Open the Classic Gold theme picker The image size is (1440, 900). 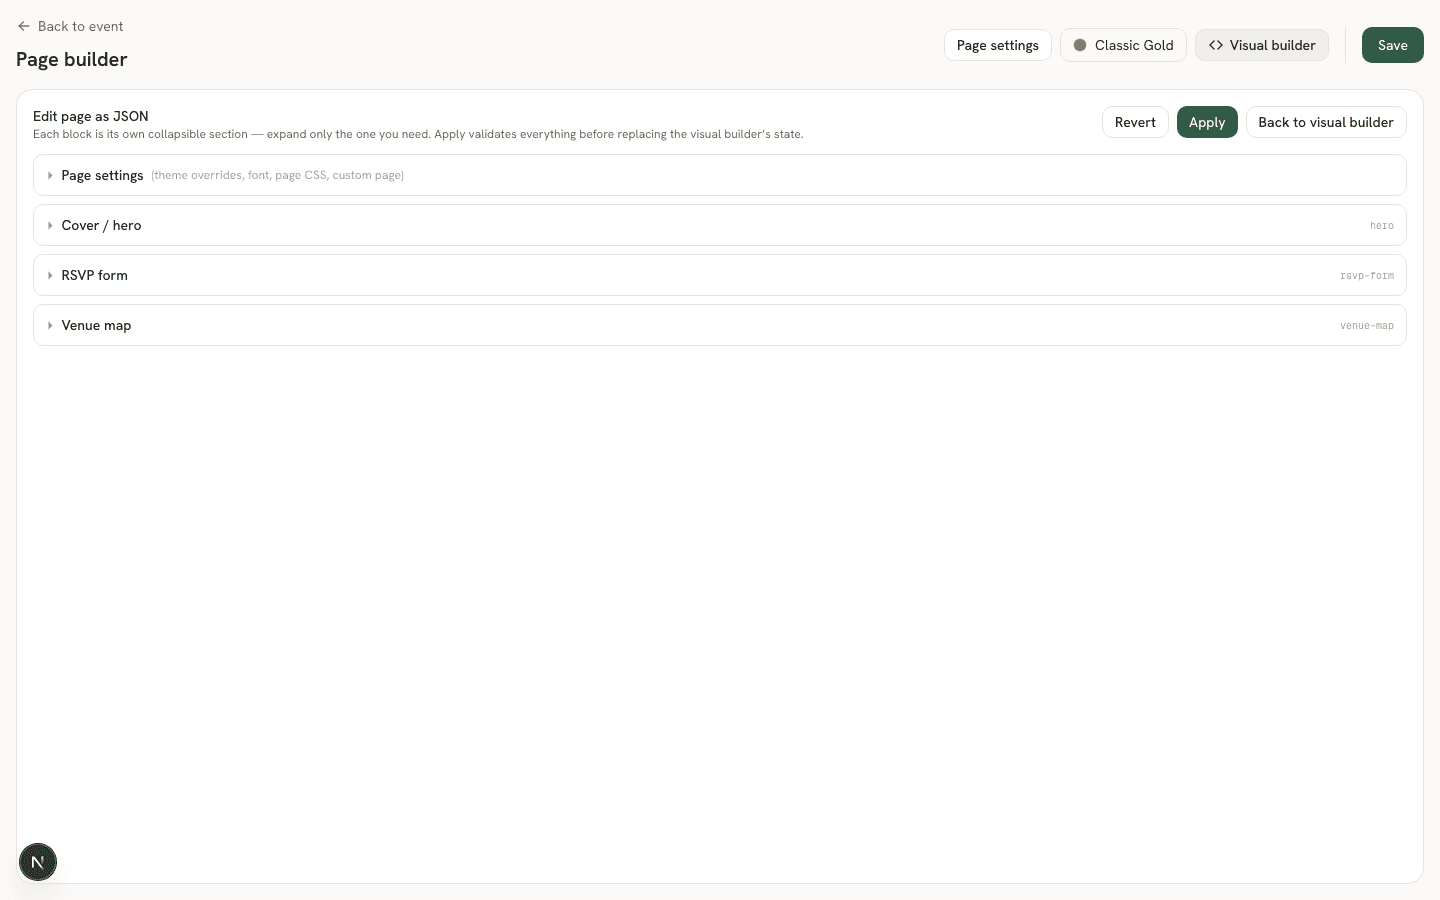click(1123, 45)
